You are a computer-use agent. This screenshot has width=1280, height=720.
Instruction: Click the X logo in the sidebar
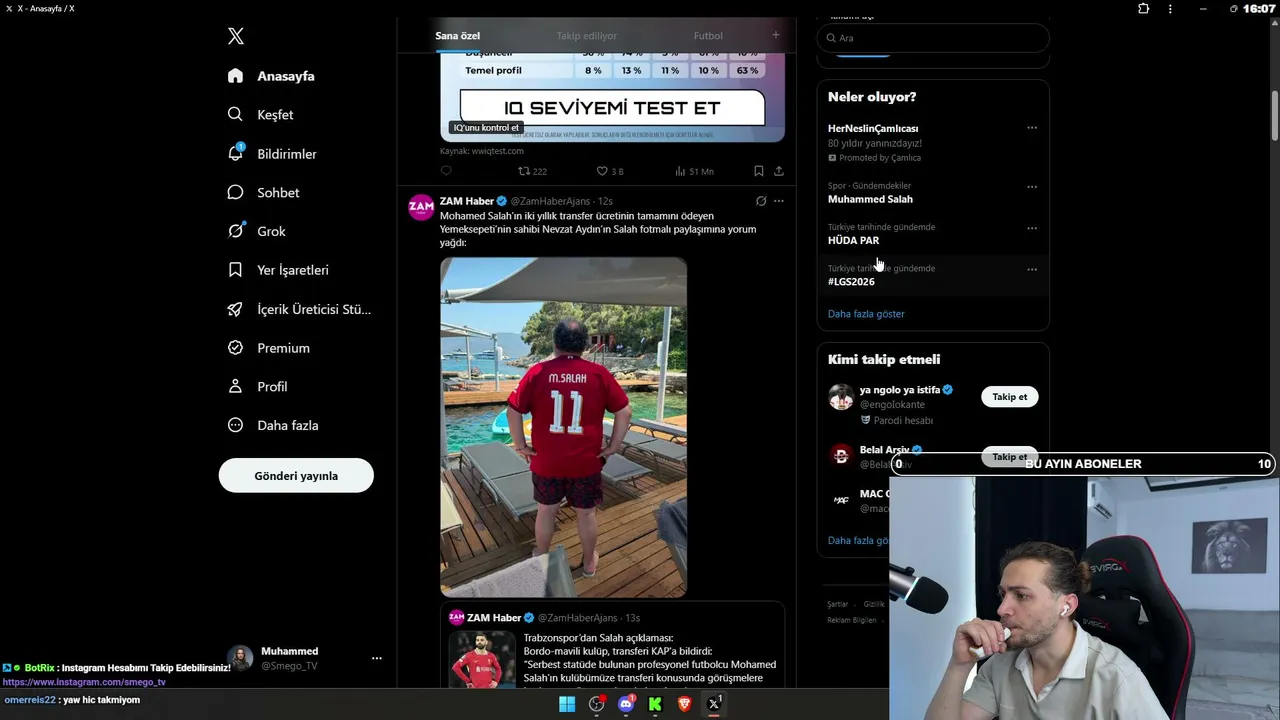(x=235, y=37)
